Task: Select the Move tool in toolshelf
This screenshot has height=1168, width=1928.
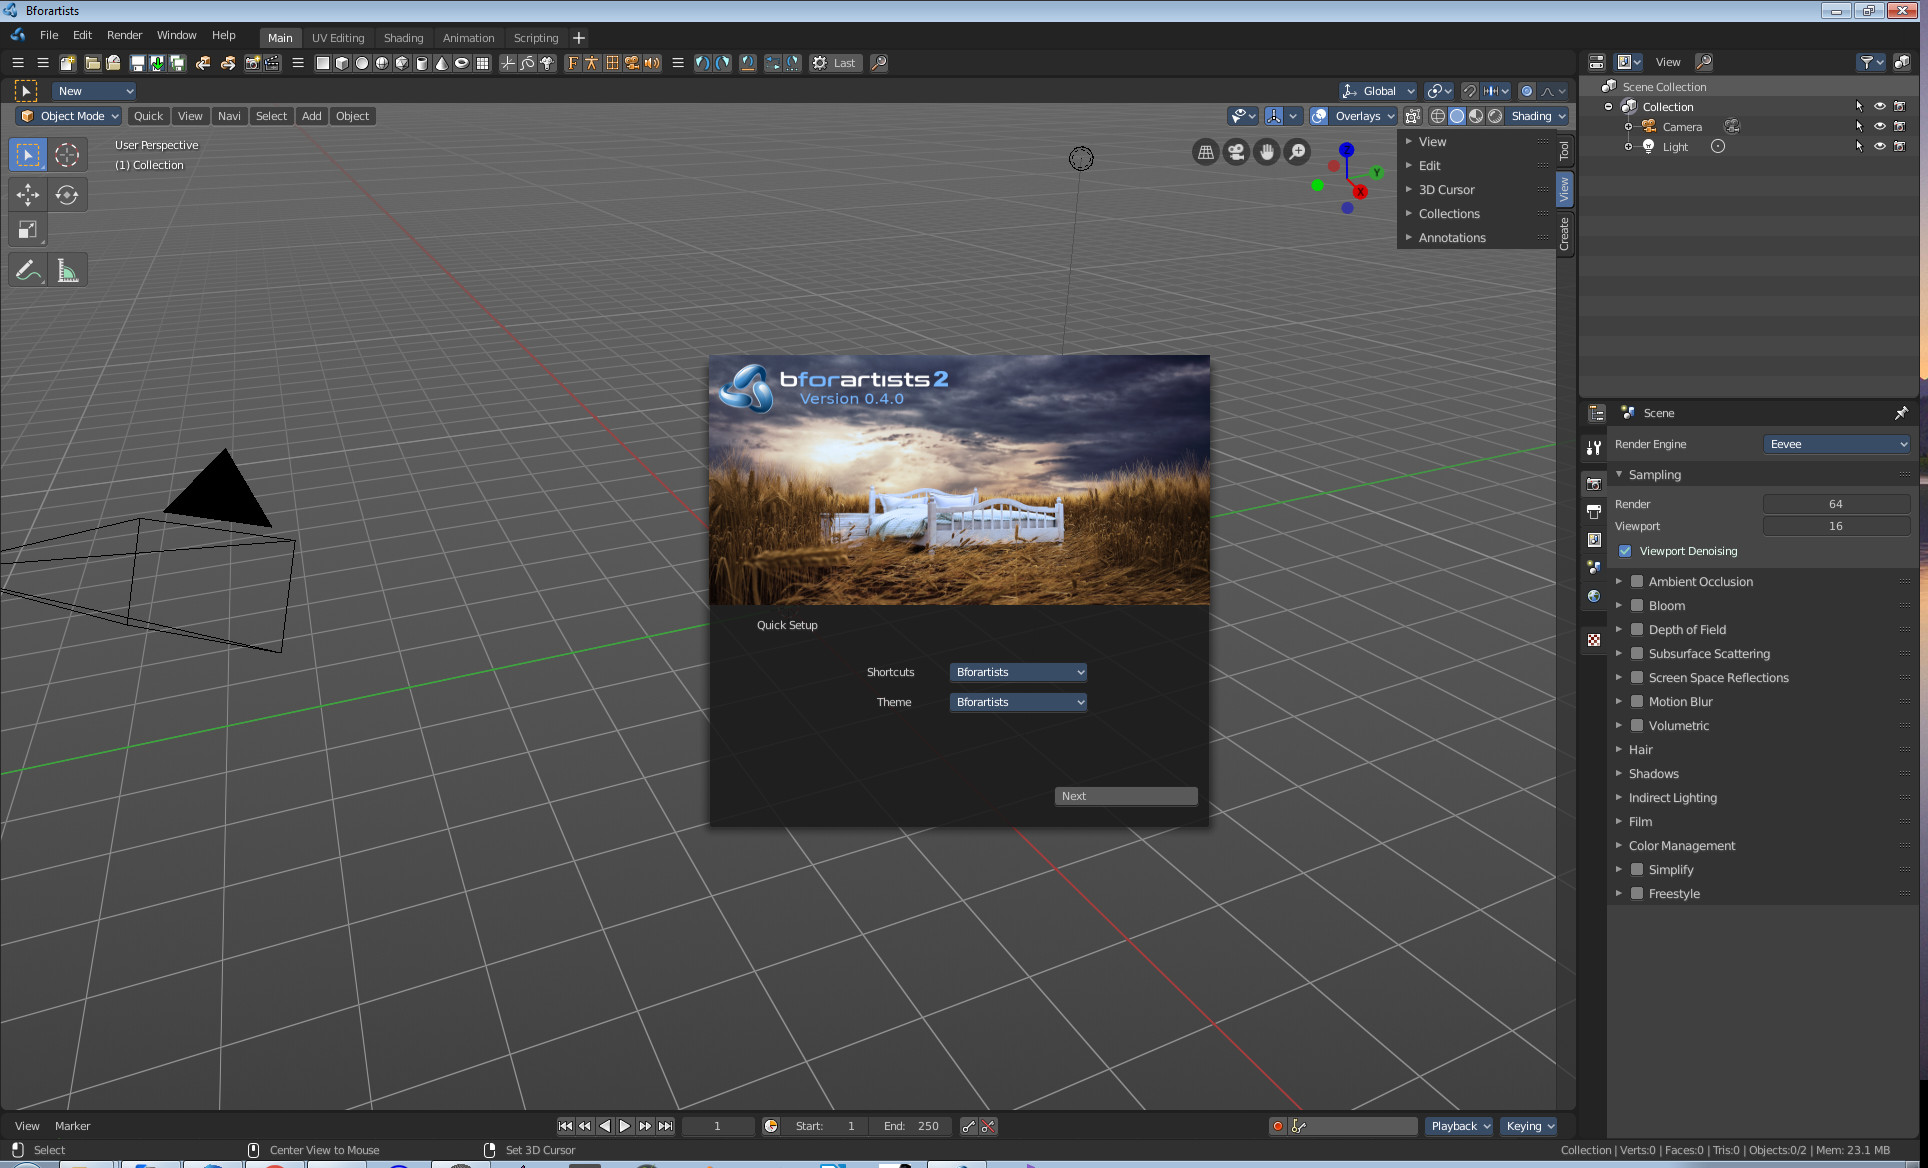Action: (27, 195)
